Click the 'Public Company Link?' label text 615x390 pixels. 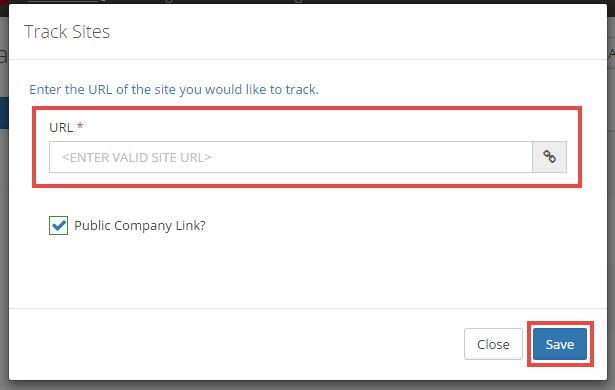coord(140,226)
